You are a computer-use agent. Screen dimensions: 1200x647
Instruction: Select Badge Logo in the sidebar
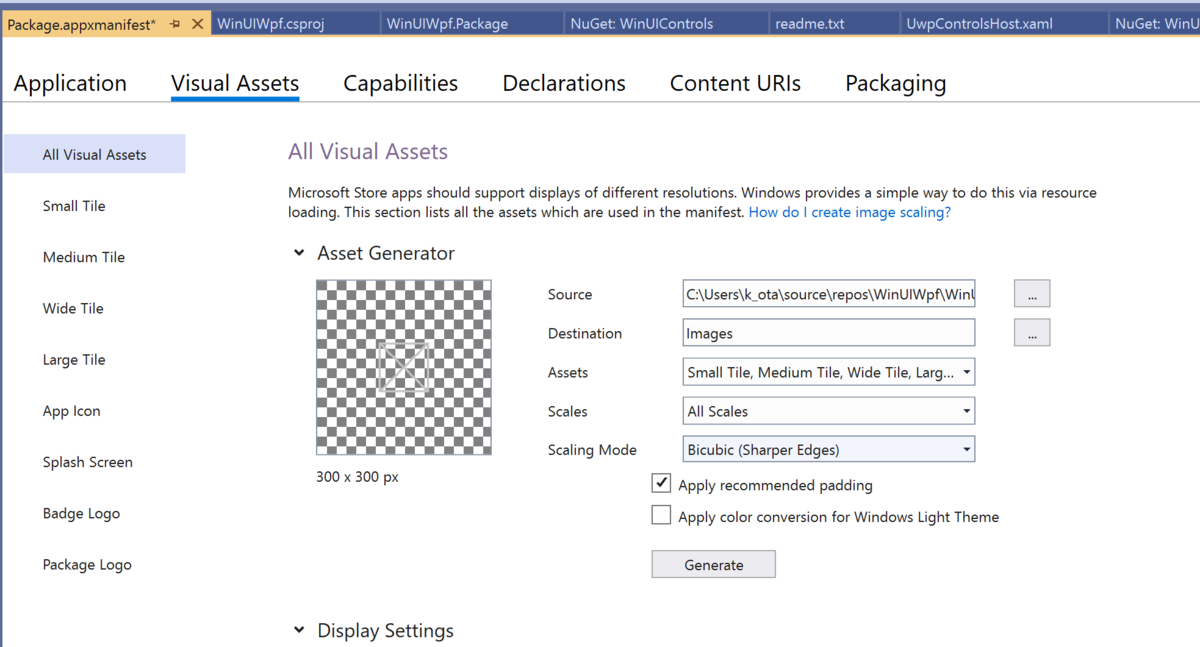(x=81, y=513)
